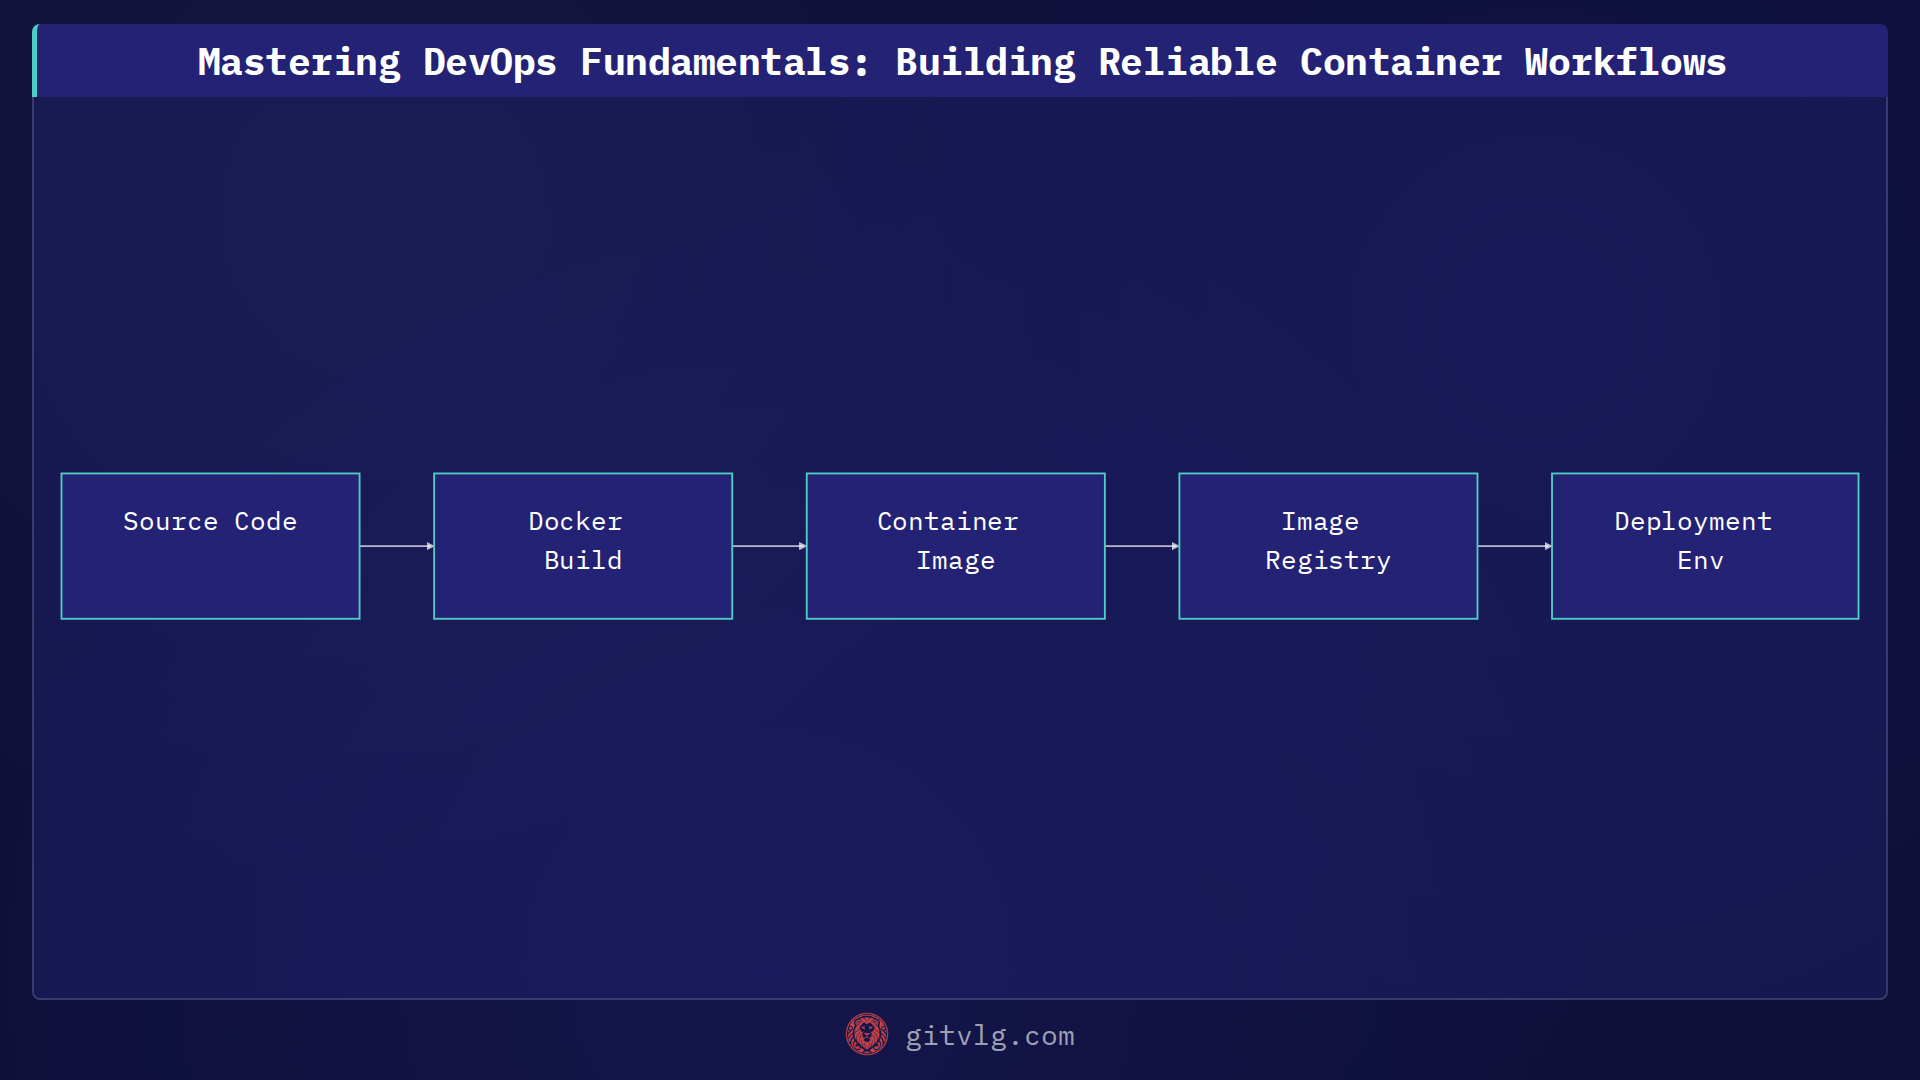The height and width of the screenshot is (1080, 1920).
Task: Select the Deployment Env box
Action: coord(1705,546)
